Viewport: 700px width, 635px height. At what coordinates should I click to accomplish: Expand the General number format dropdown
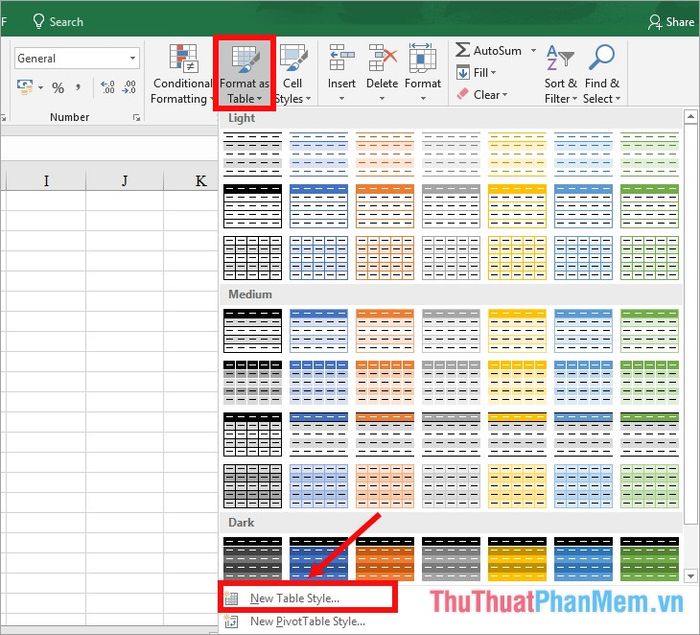(x=133, y=58)
